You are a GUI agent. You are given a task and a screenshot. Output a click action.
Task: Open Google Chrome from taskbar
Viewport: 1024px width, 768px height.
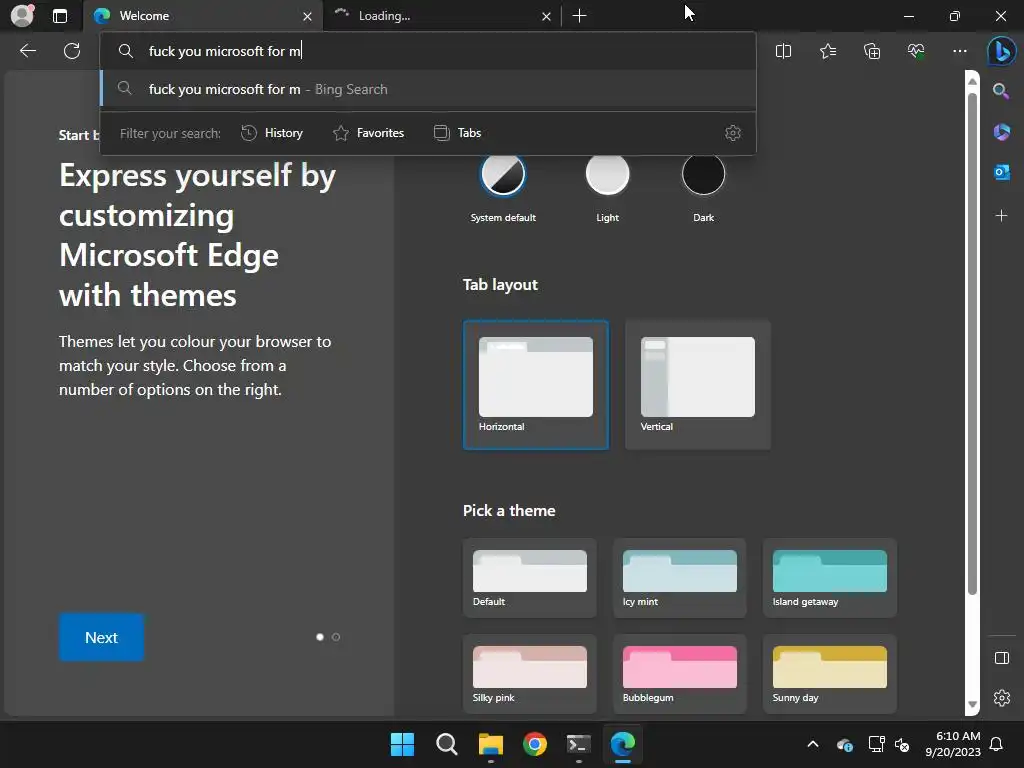[x=535, y=744]
